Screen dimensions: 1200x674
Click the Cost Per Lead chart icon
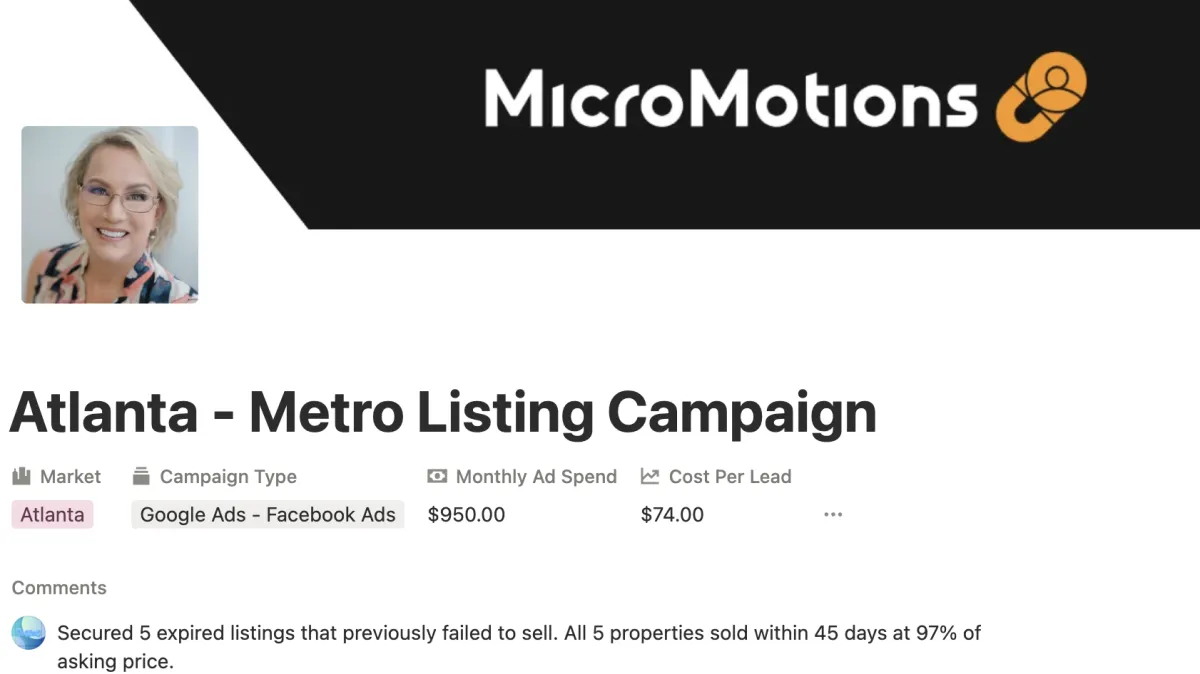point(650,477)
